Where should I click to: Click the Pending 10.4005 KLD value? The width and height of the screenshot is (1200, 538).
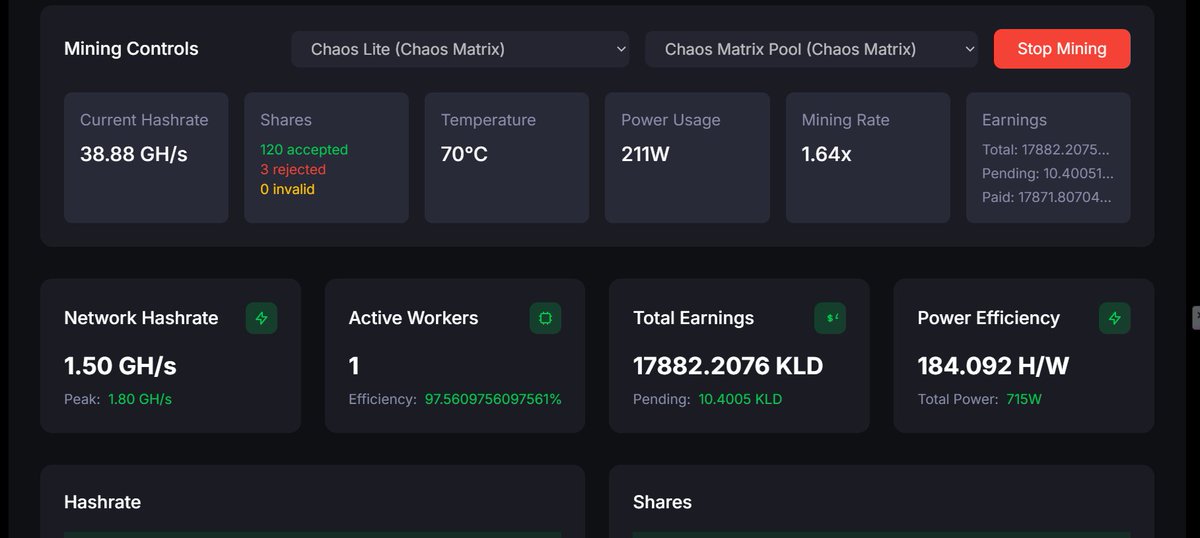pyautogui.click(x=740, y=399)
